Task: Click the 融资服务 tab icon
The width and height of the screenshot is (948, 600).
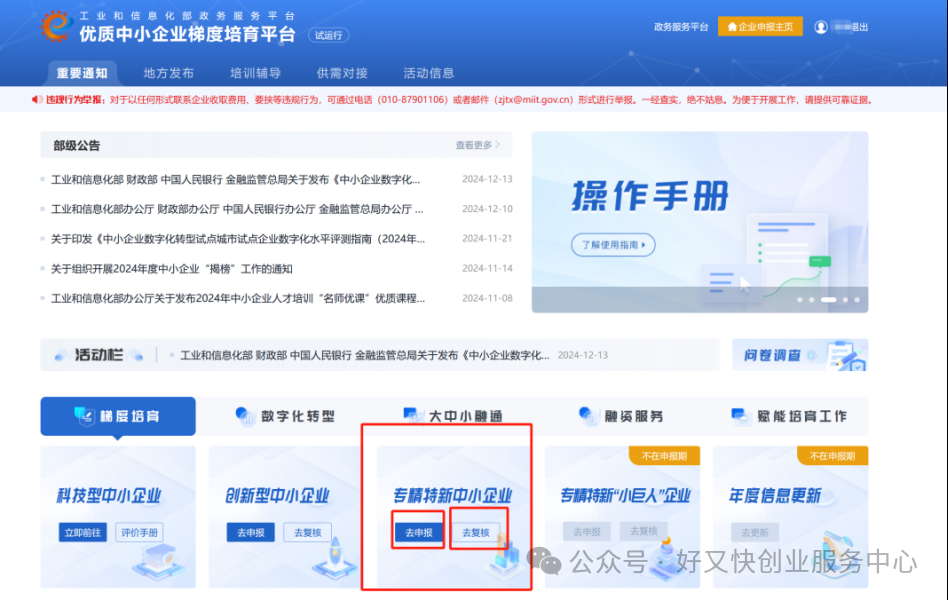Action: tap(588, 416)
